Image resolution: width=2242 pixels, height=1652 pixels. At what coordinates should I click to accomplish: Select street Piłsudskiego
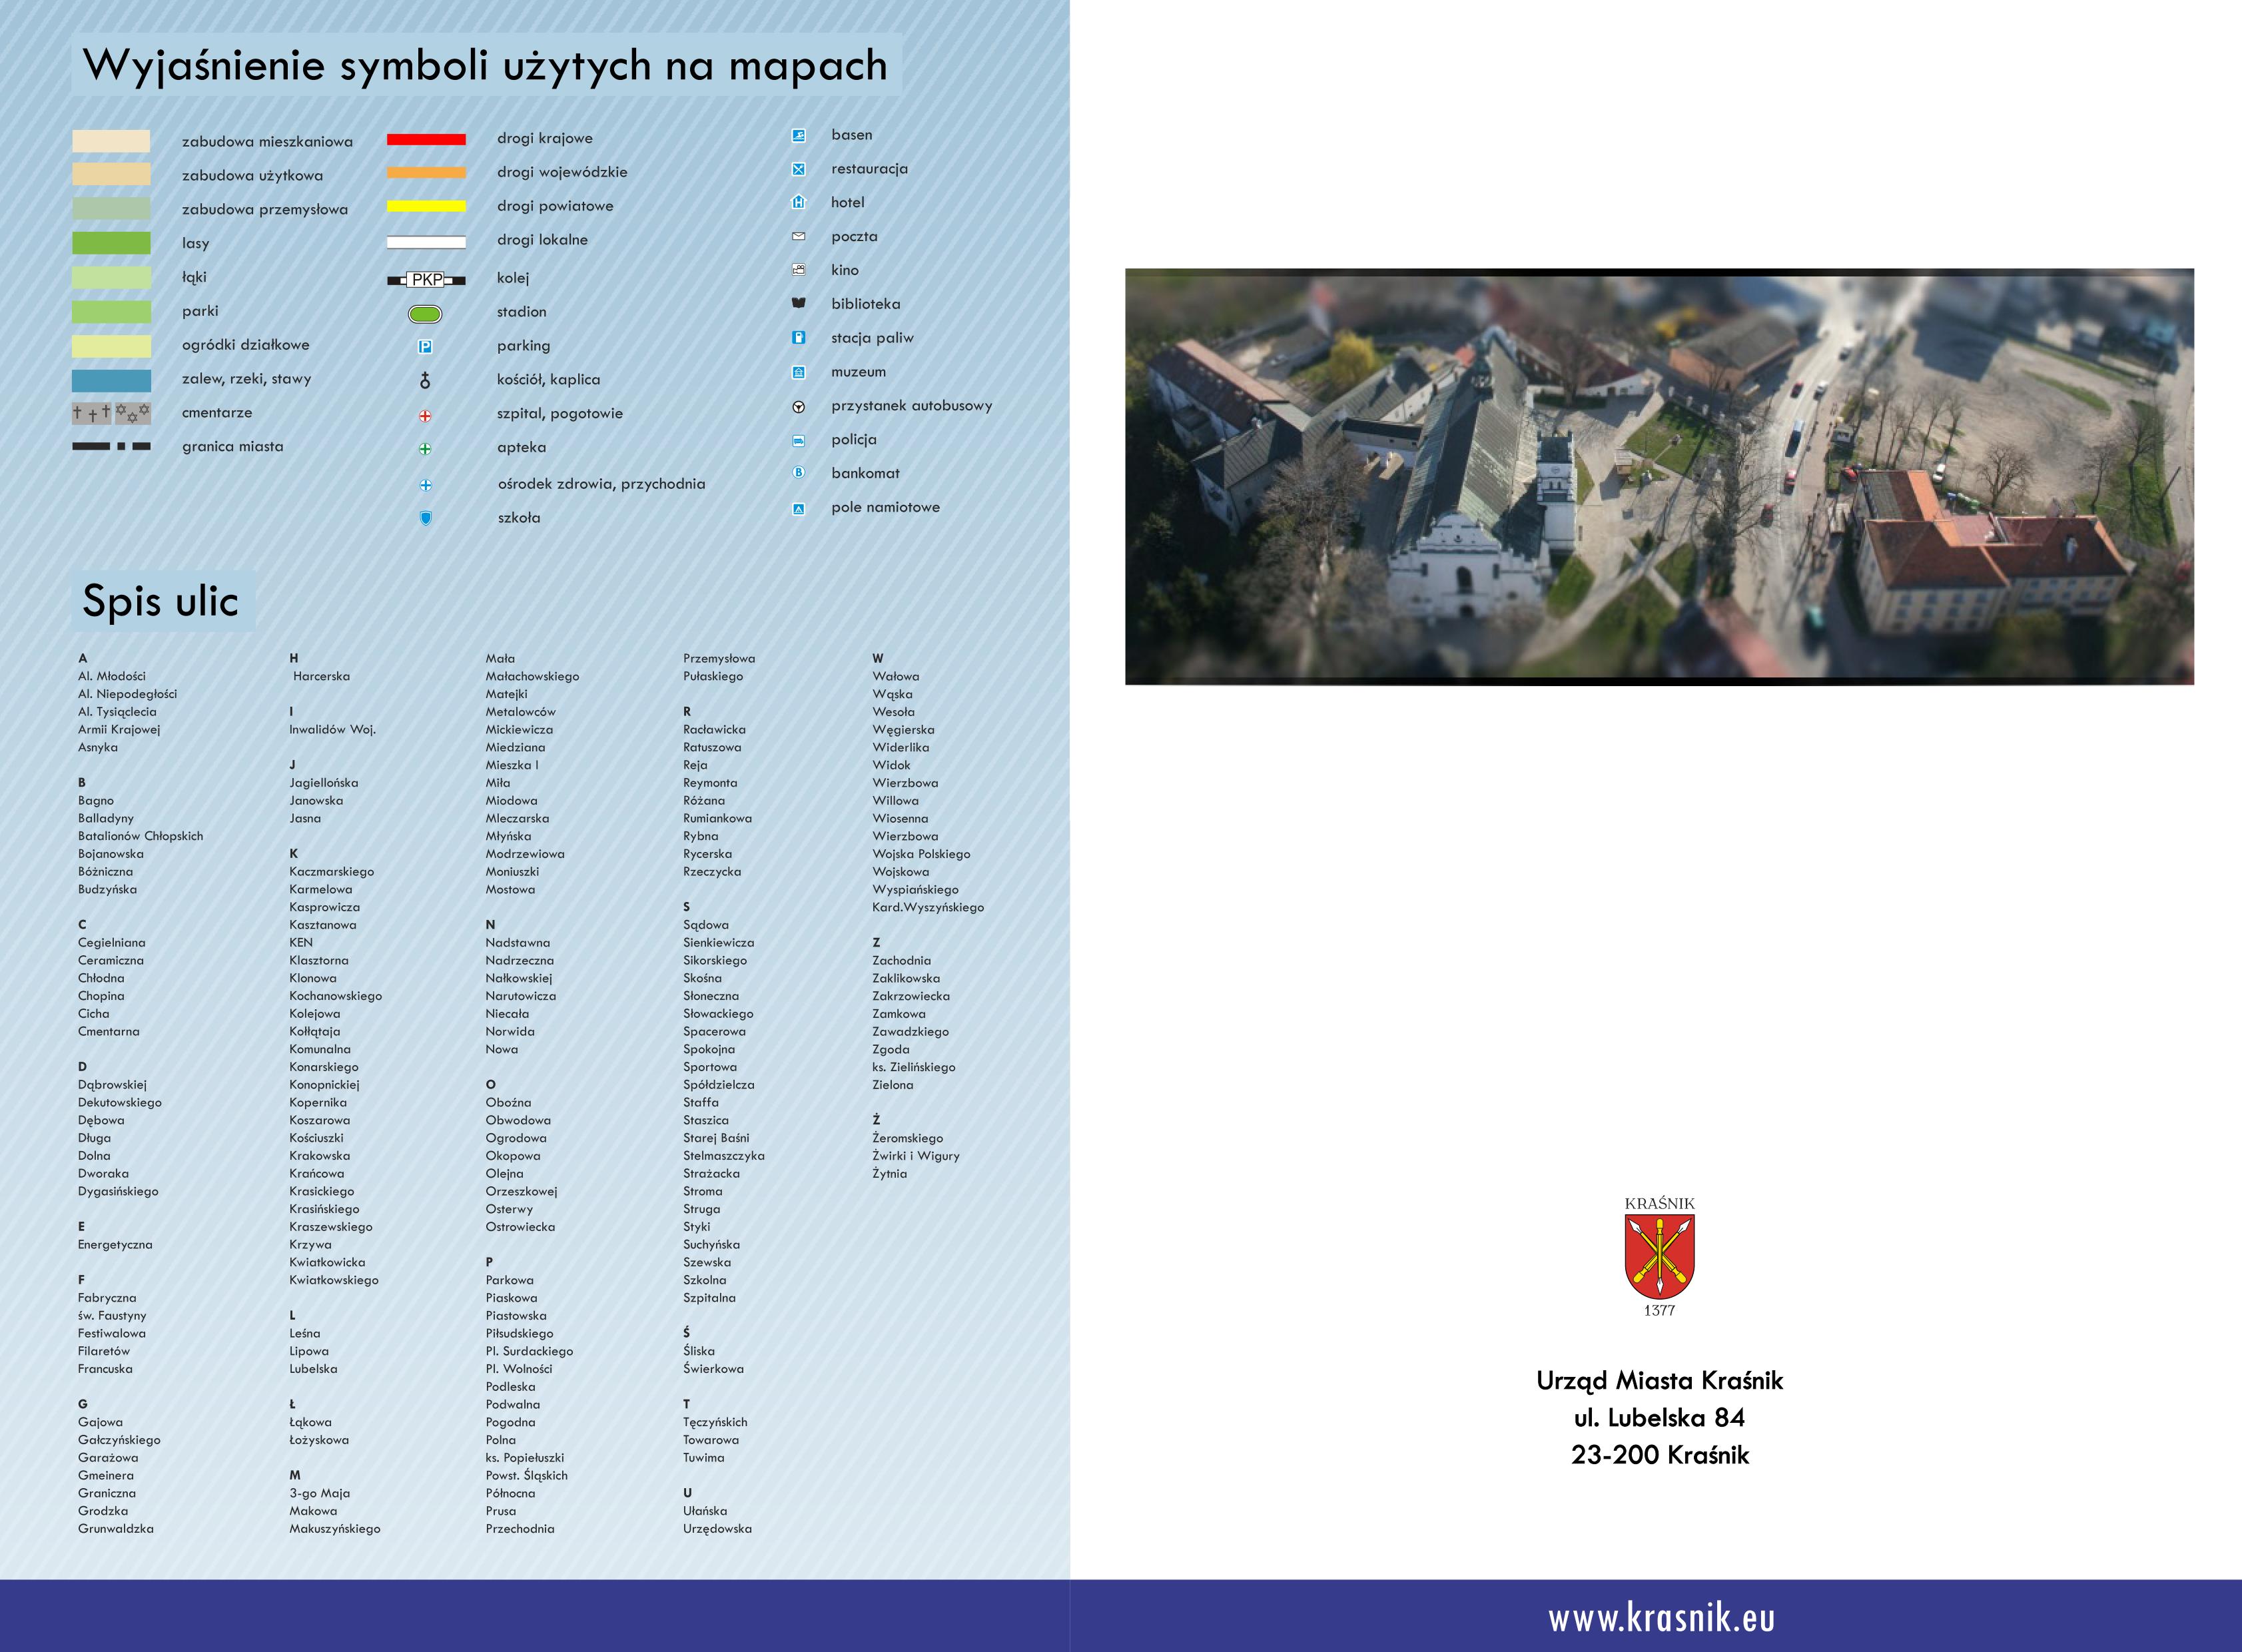[519, 1333]
